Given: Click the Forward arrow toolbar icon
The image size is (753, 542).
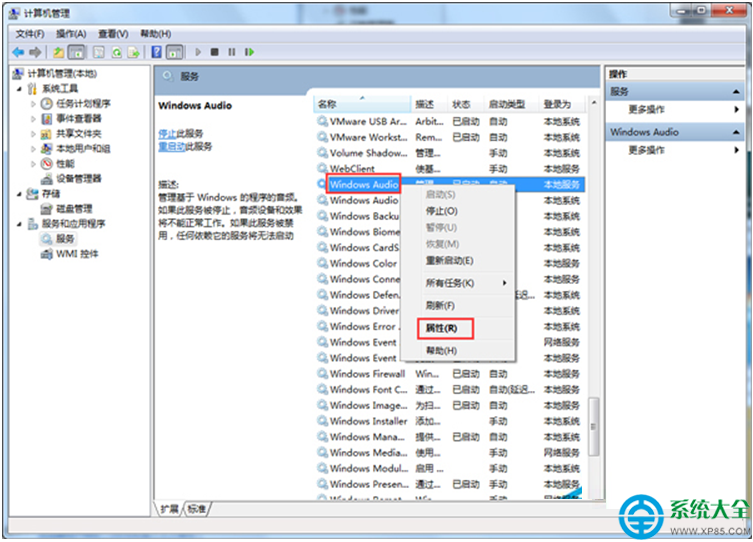Looking at the screenshot, I should click(x=35, y=52).
